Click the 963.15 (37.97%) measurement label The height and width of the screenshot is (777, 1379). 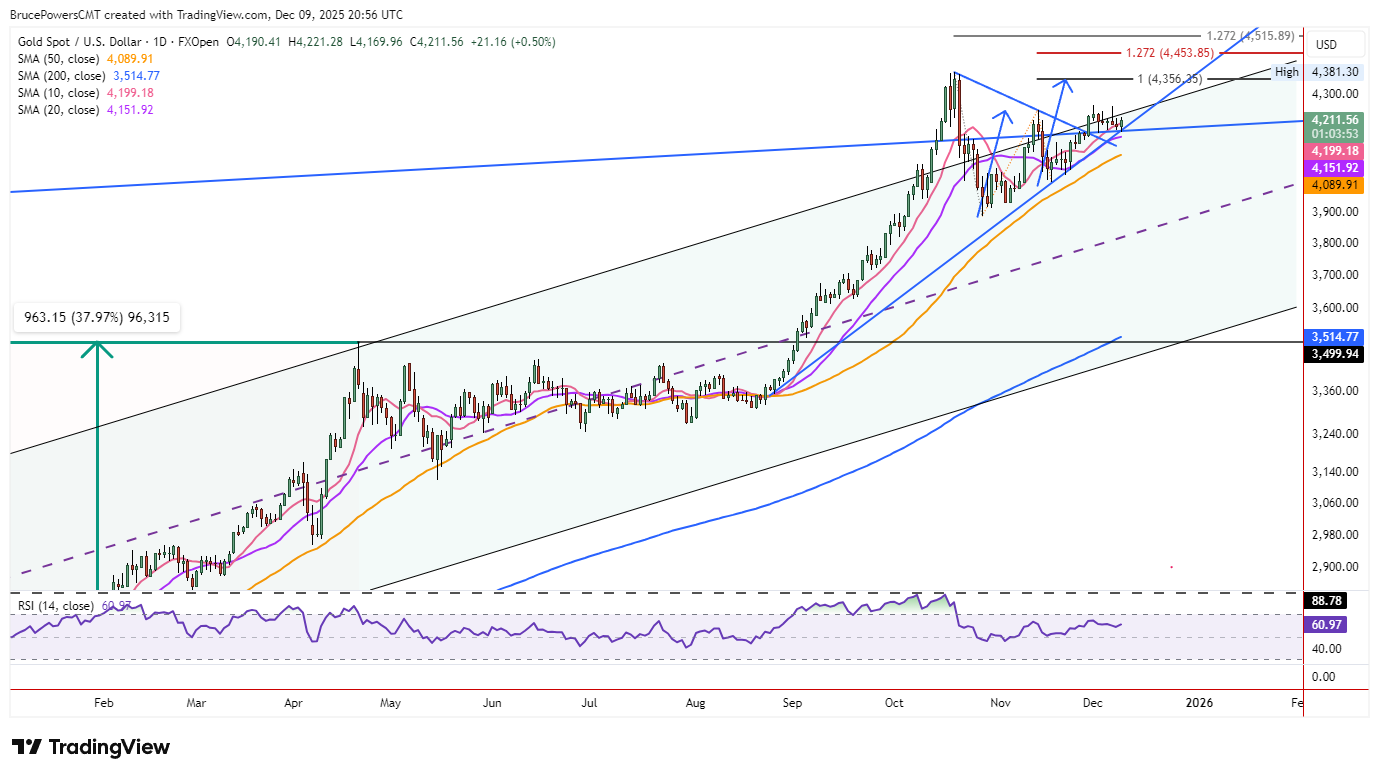(97, 319)
